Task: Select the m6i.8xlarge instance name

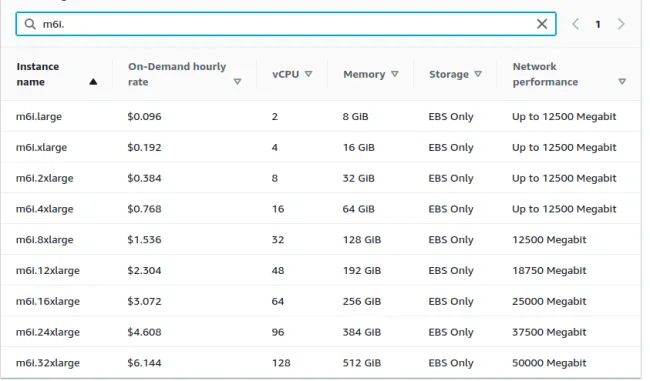Action: [44, 240]
